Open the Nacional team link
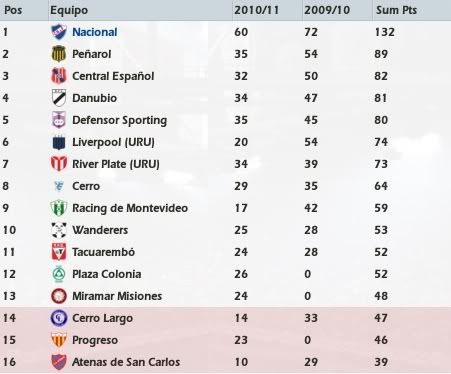 (x=95, y=32)
